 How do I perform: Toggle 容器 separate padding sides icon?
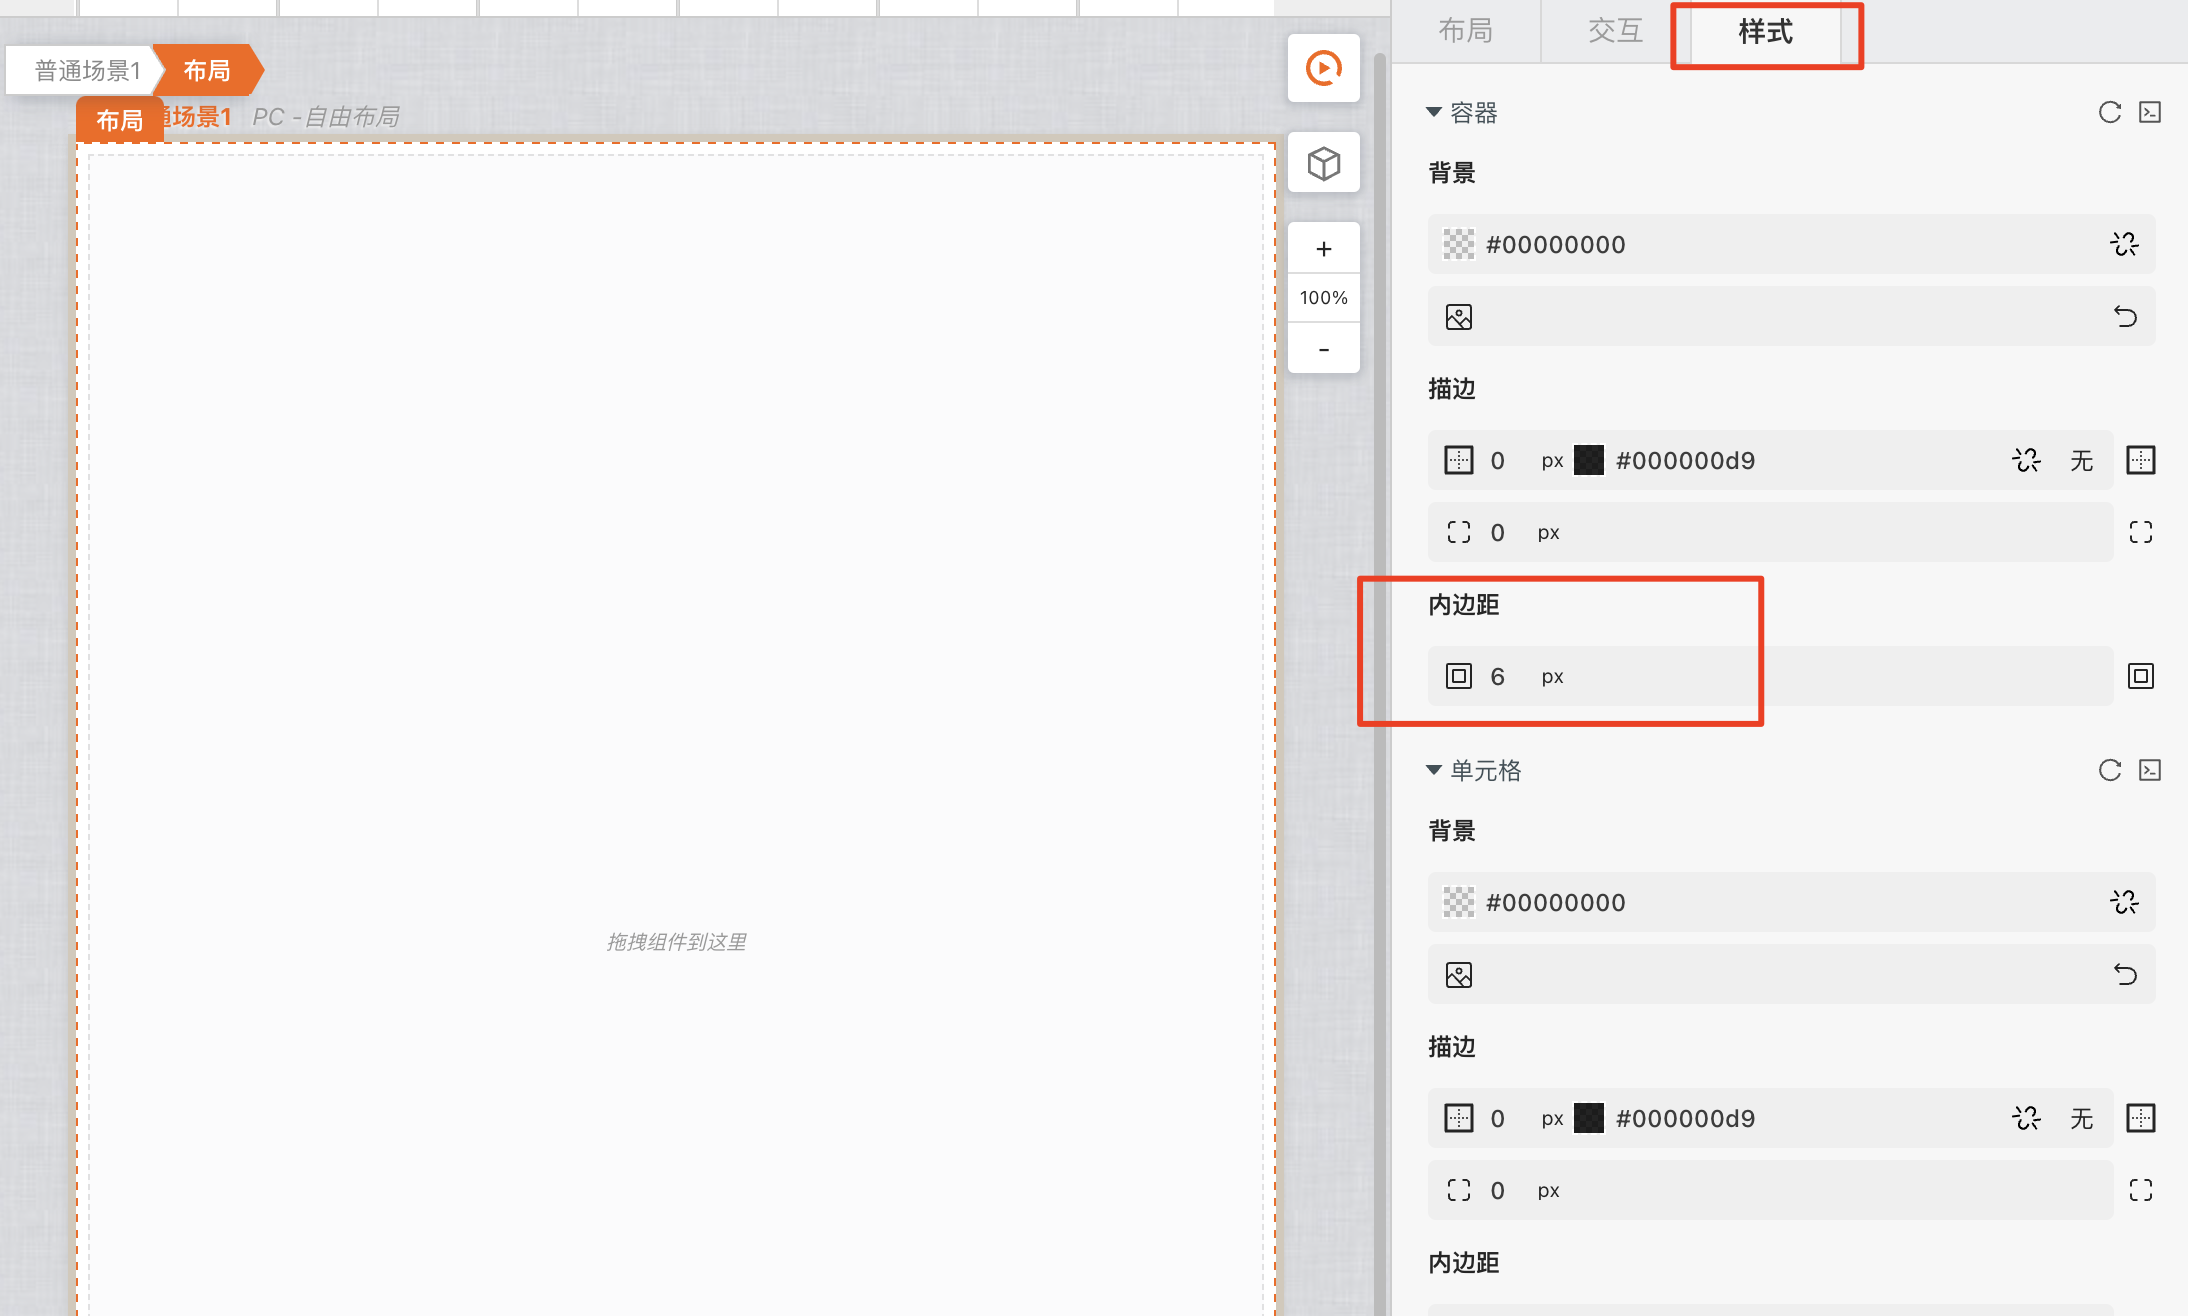[2141, 676]
